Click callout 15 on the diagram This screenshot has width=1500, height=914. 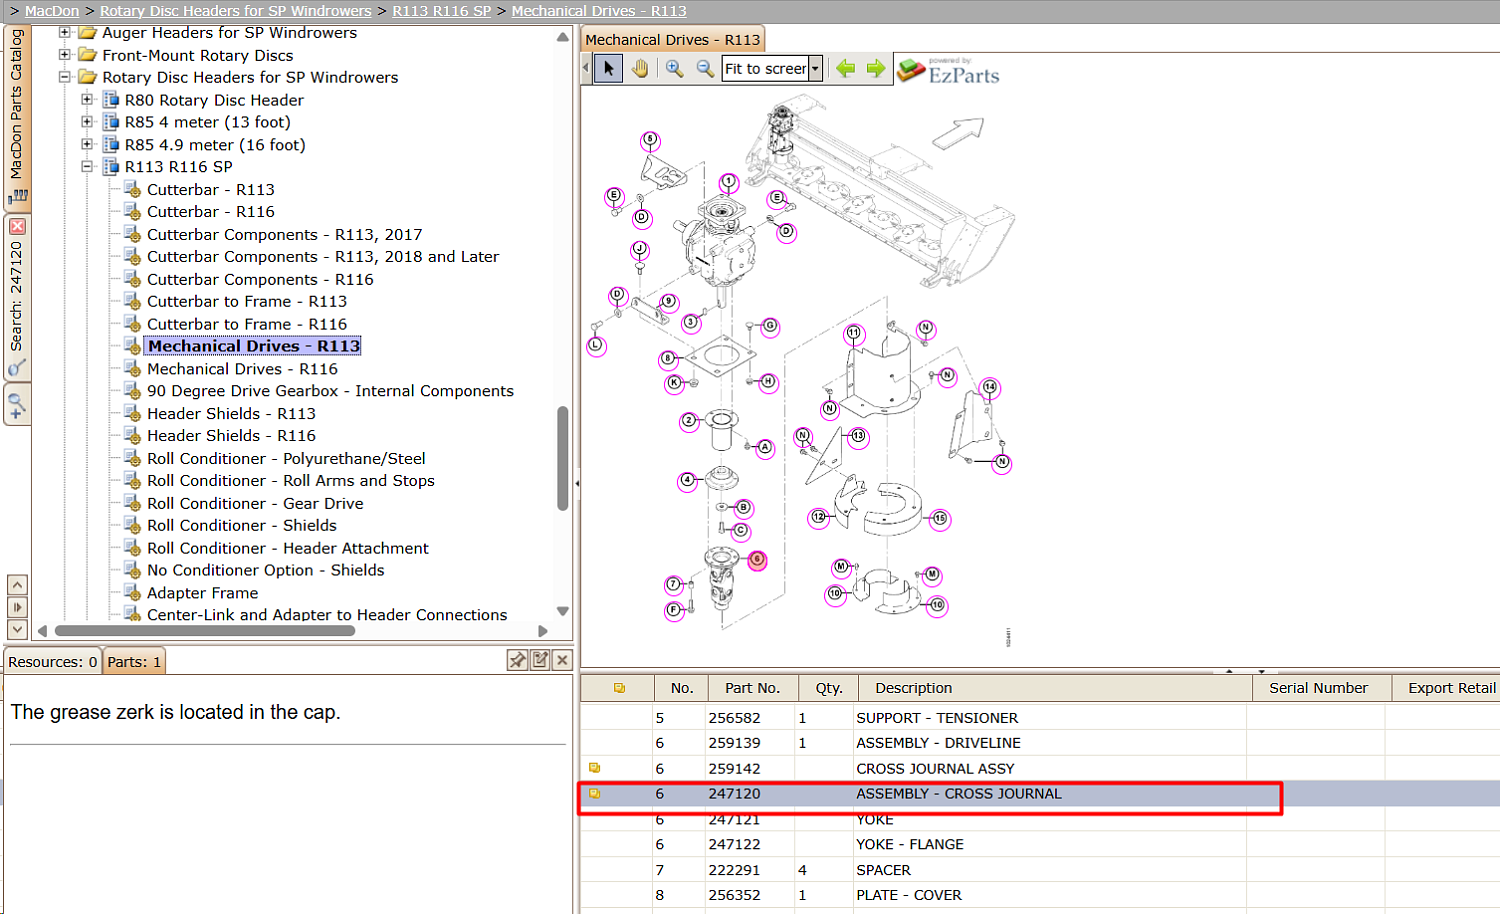940,519
